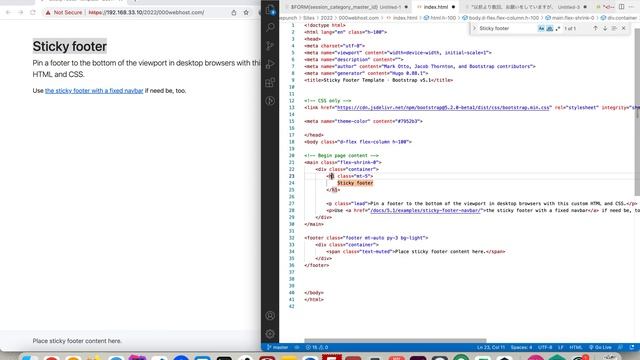Reload the browser page
The height and width of the screenshot is (360, 640).
point(33,13)
